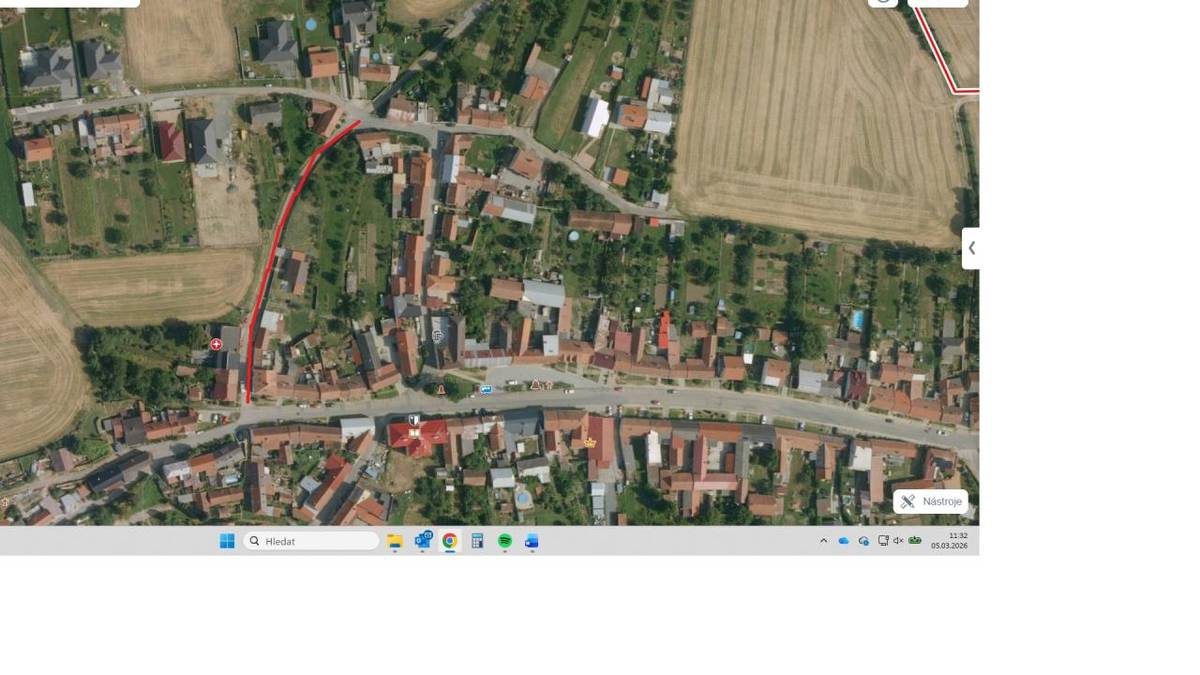Click the Hledat taskbar search box
Viewport: 1200px width, 675px height.
click(311, 541)
